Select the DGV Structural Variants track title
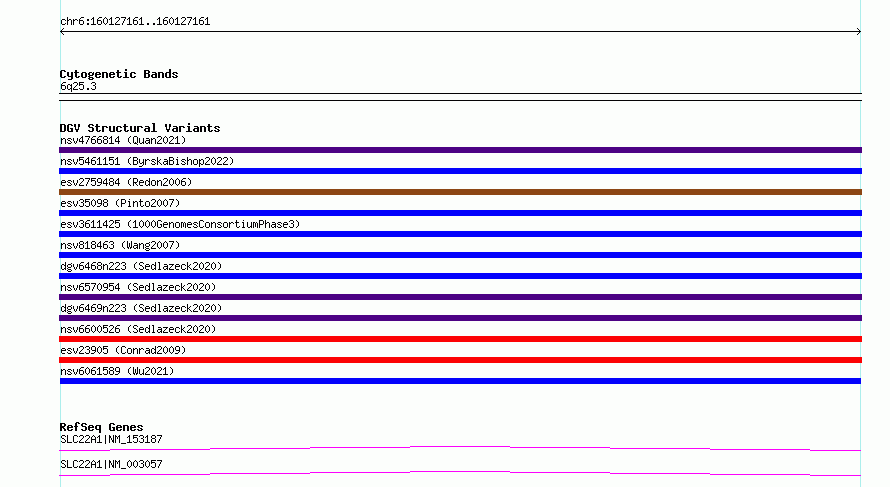Screen dimensions: 890x487 (140, 128)
